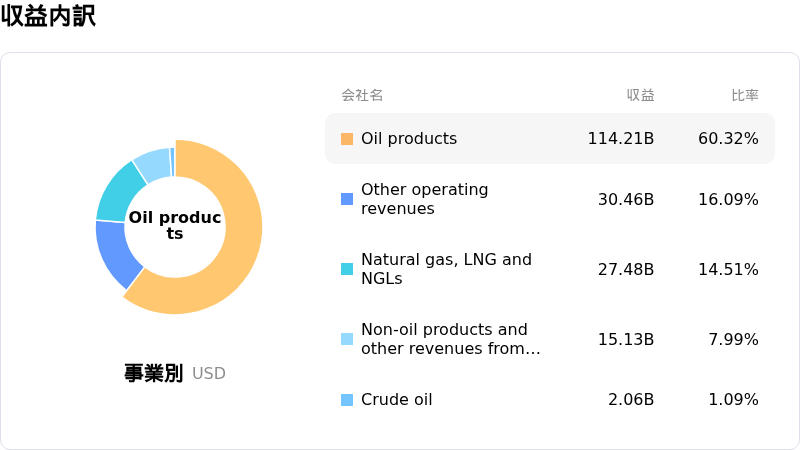Sort by the 収益 column header
This screenshot has height=450, width=800.
[x=640, y=96]
